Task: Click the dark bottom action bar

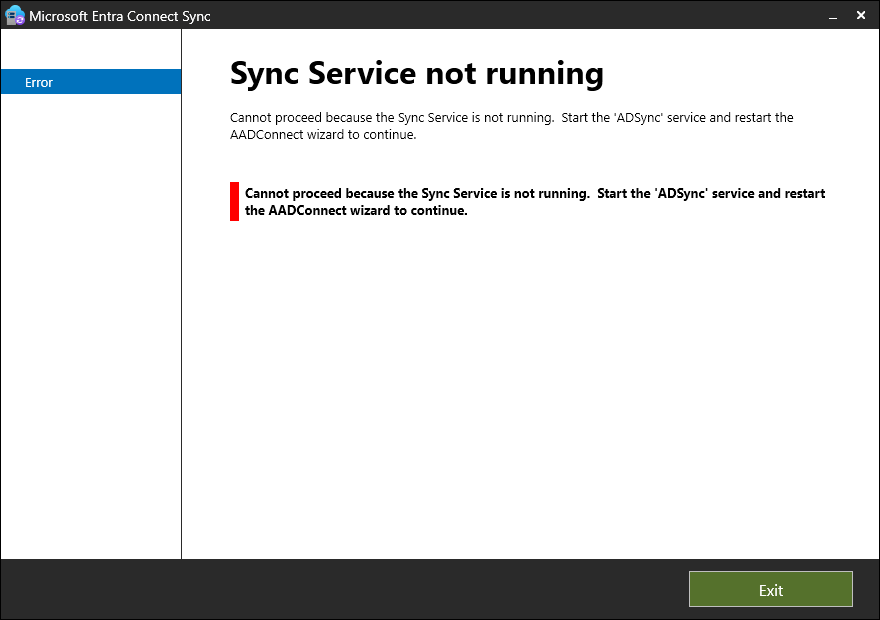Action: (x=400, y=589)
